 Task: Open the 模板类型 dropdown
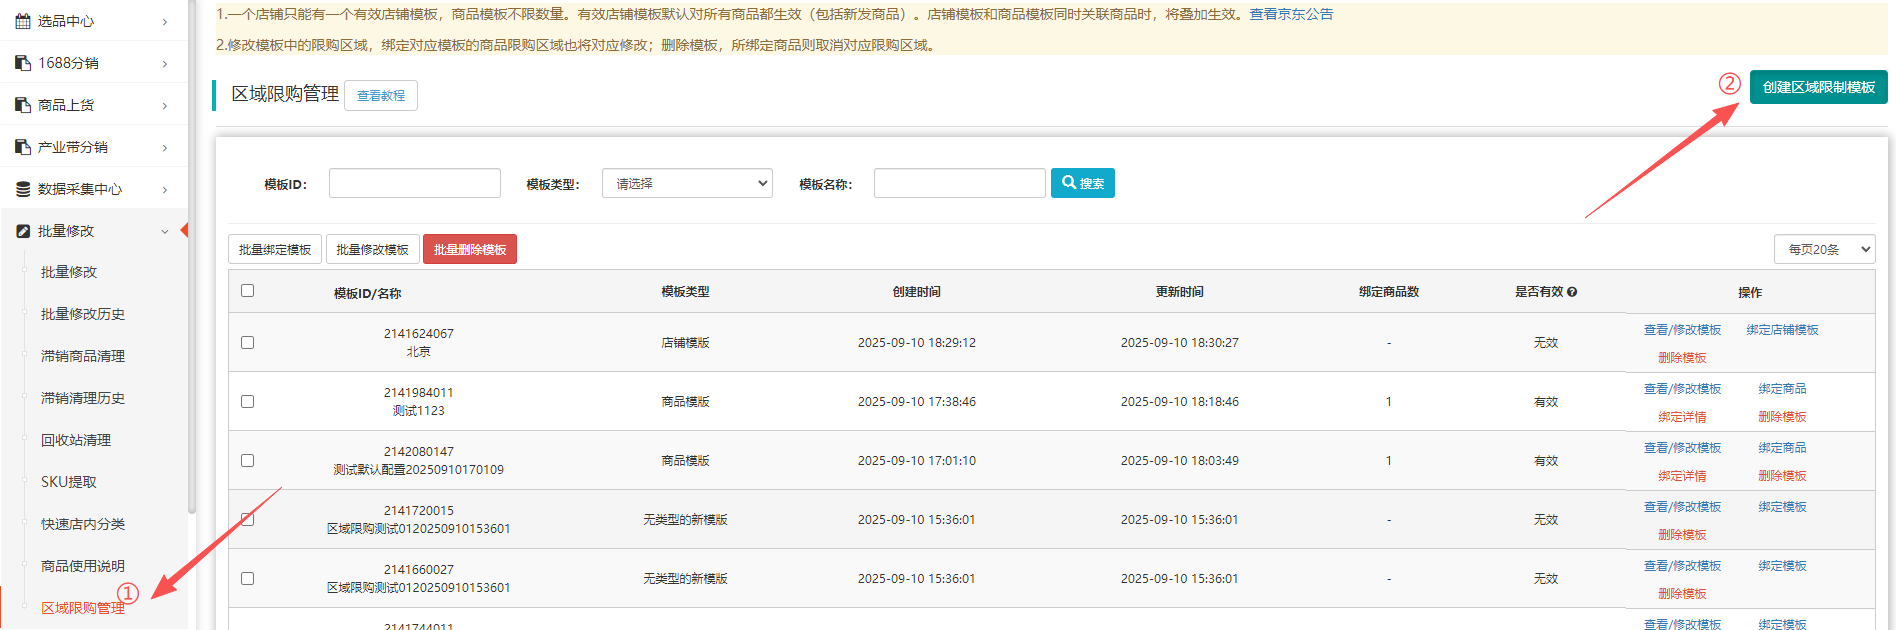point(687,184)
